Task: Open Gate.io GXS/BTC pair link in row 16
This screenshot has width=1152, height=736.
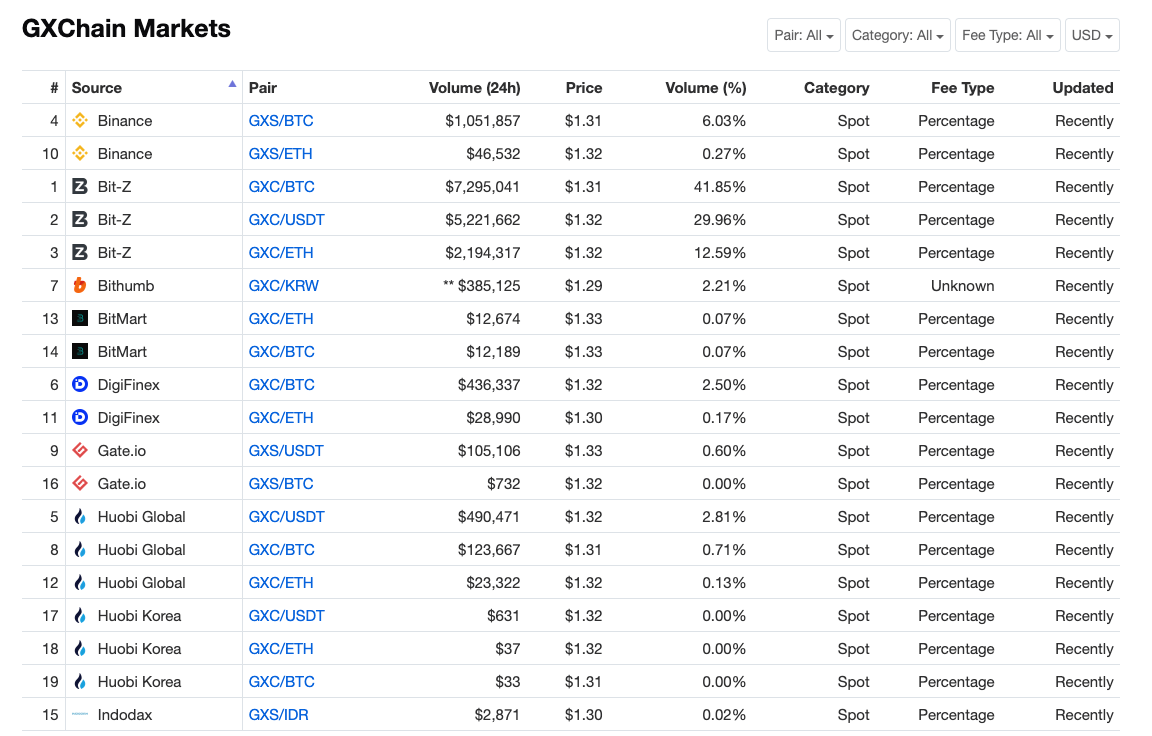Action: click(281, 483)
